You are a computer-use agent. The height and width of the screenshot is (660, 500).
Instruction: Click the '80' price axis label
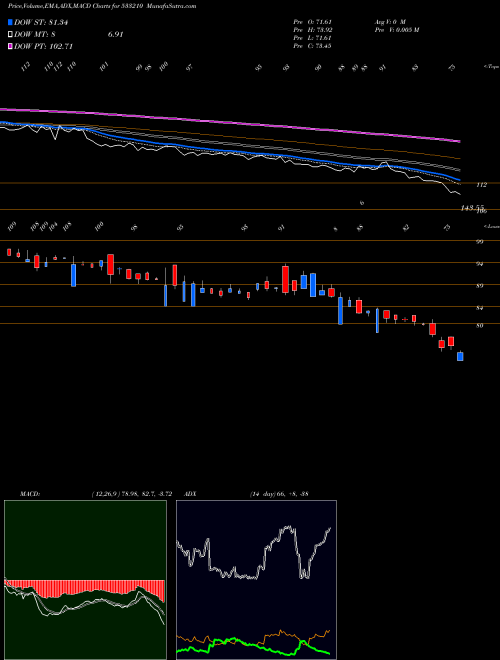(x=479, y=325)
